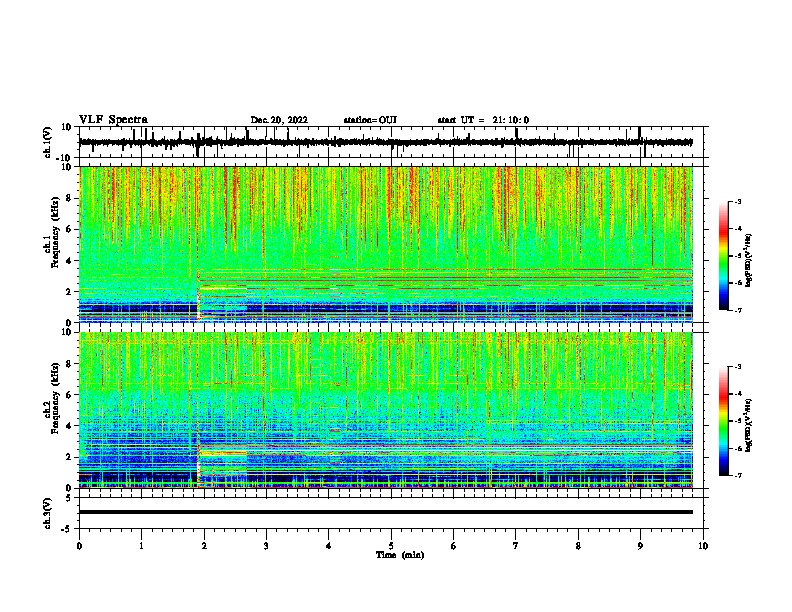Click the "-7" tick of ch.2 color bar
Viewport: 792px width, 612px height.
737,475
